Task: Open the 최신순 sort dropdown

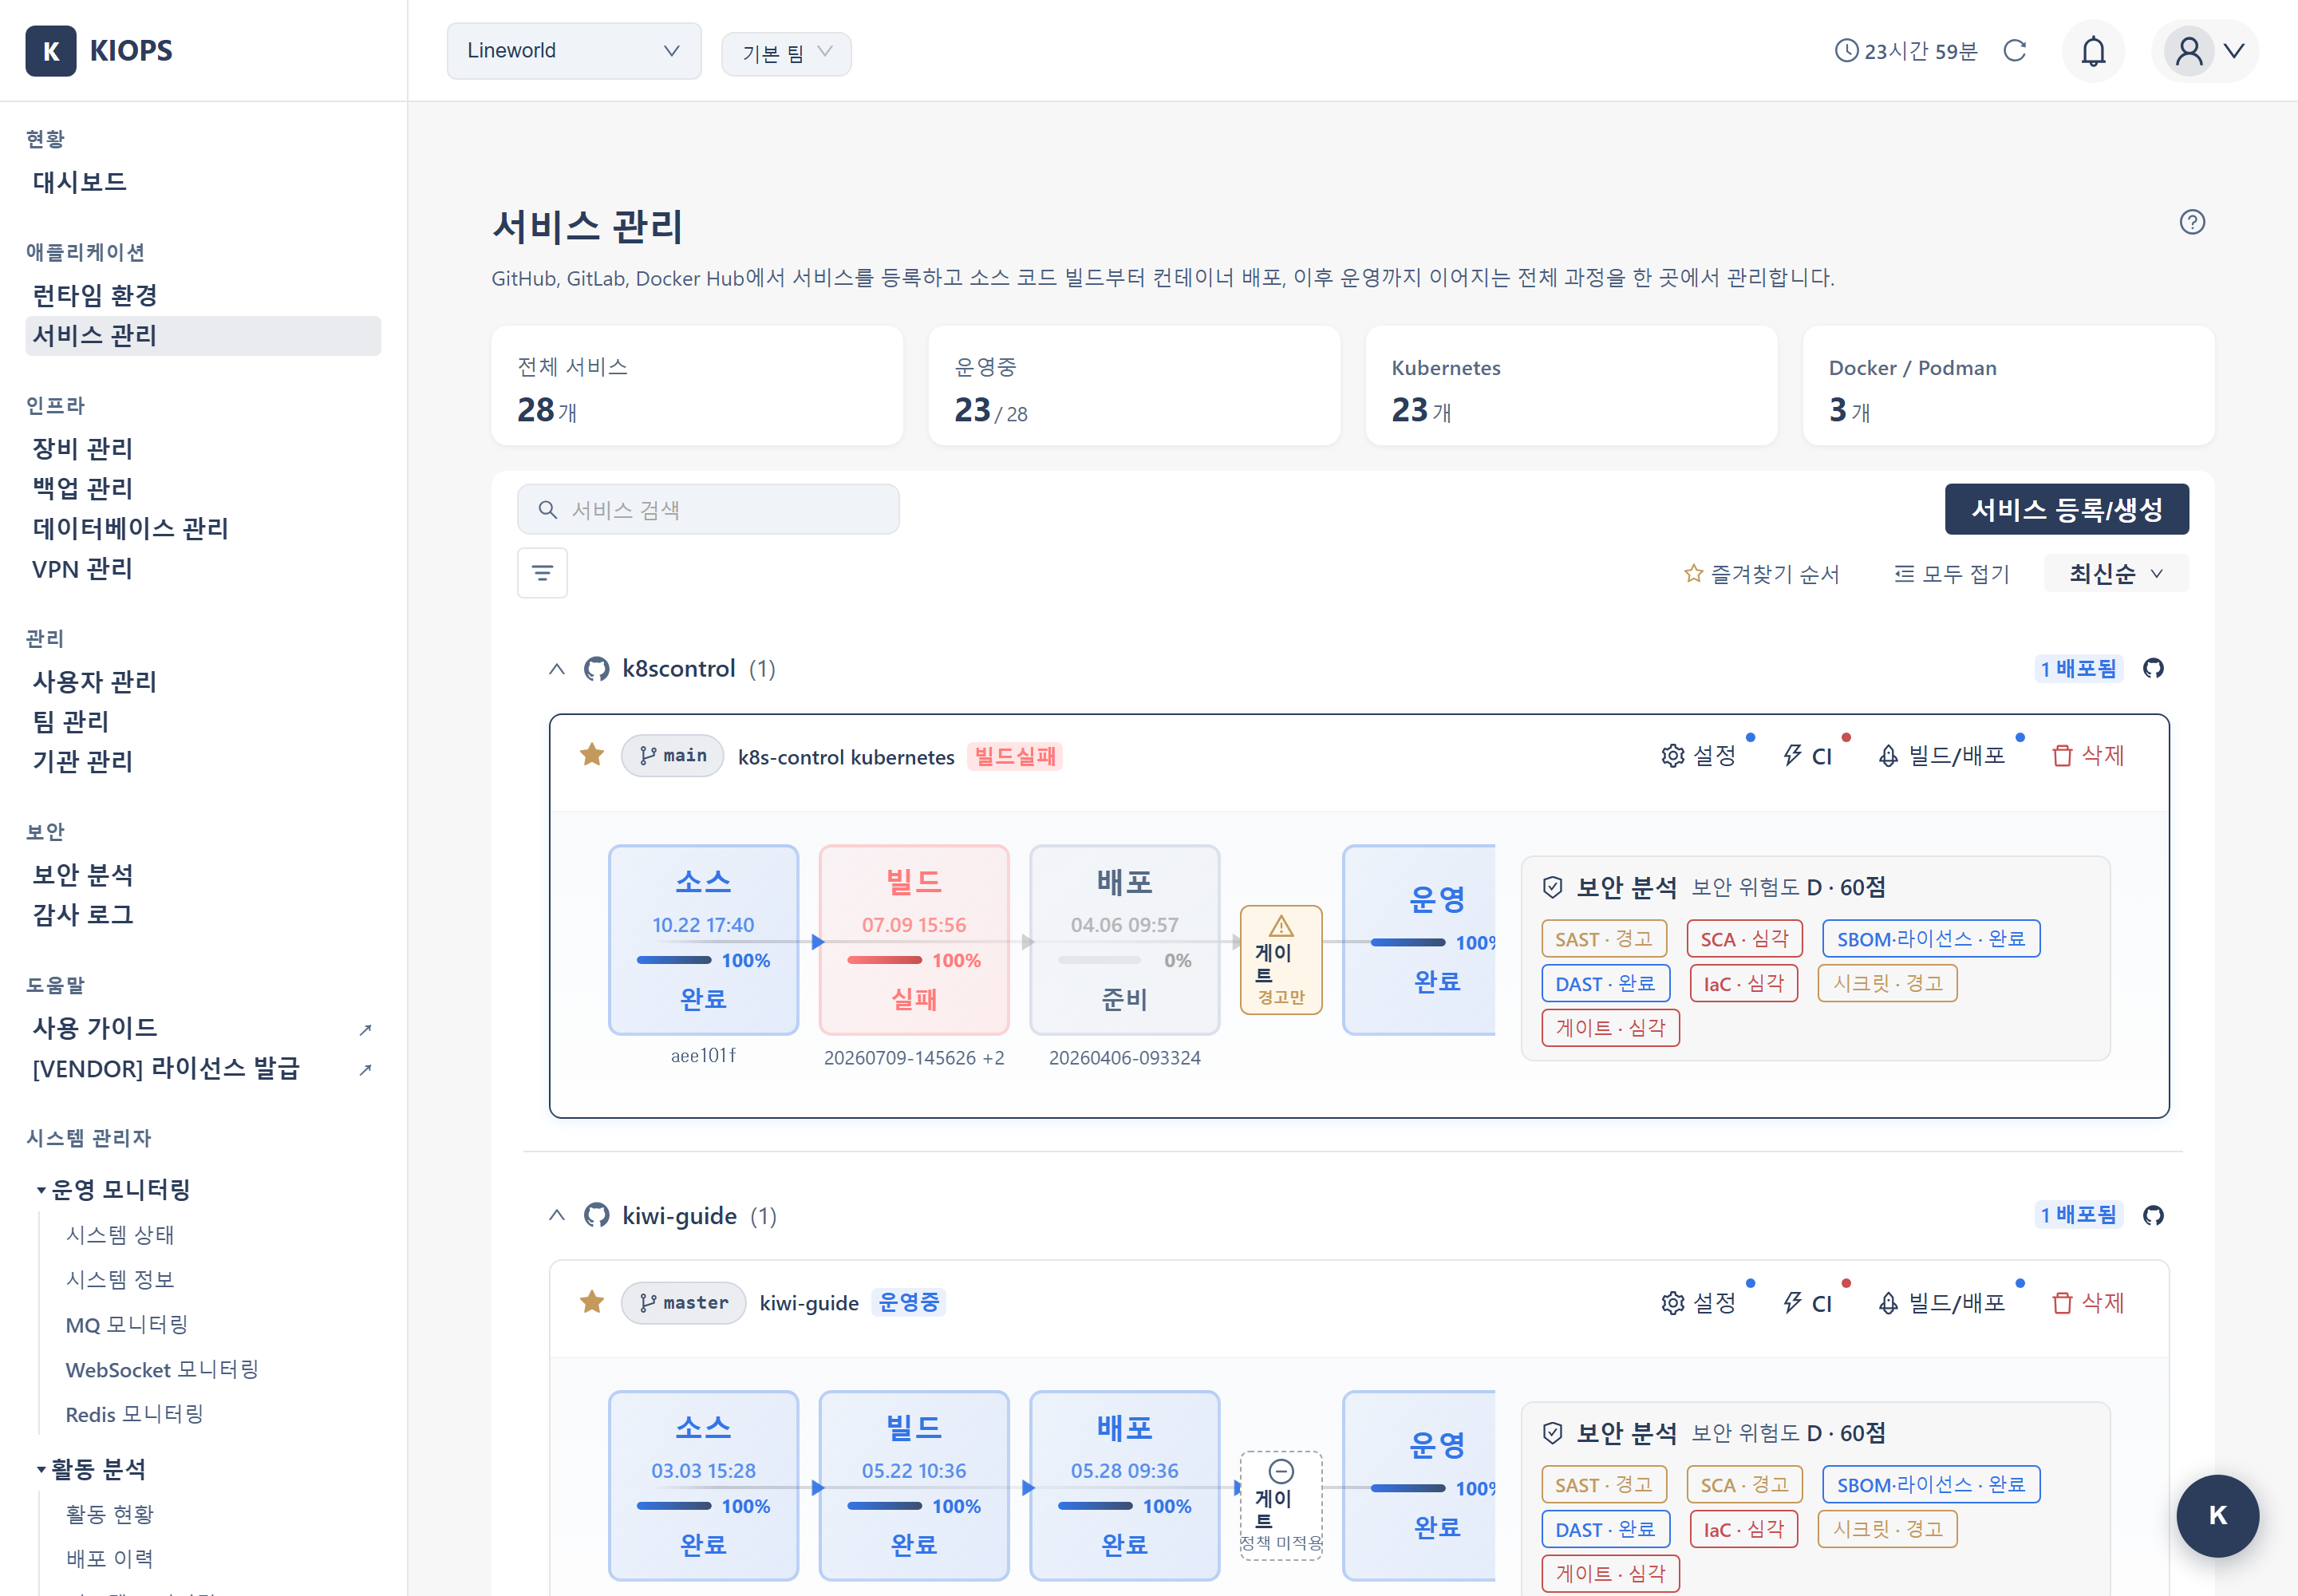Action: (2116, 574)
